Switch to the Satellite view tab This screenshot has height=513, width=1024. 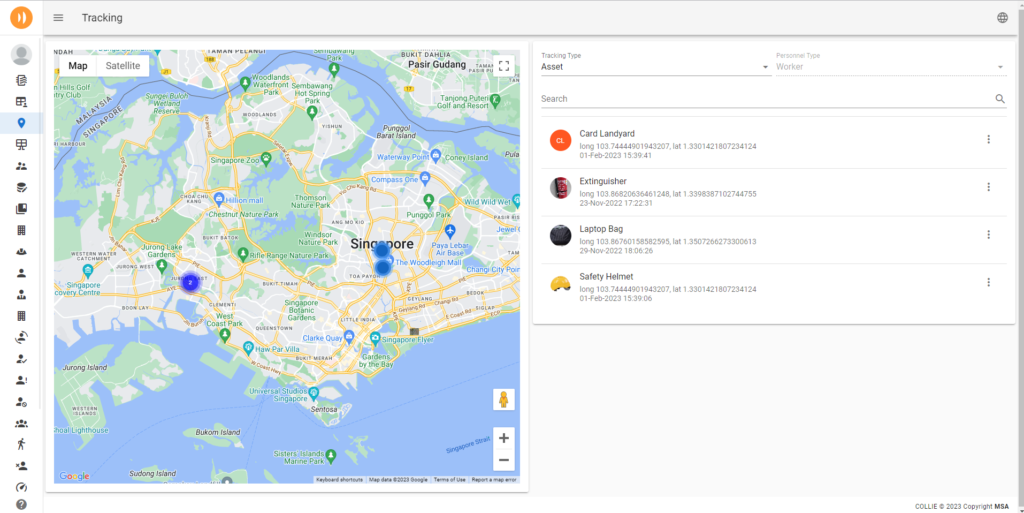coord(123,65)
